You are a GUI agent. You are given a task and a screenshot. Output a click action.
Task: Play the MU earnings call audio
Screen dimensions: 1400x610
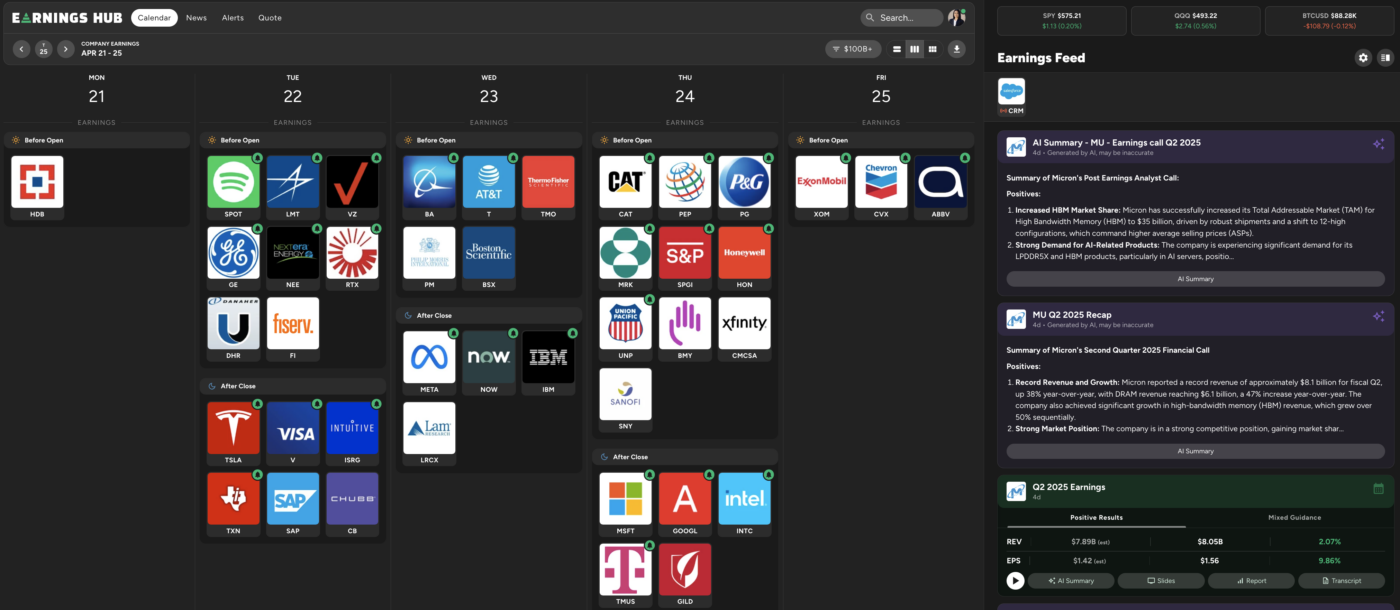tap(1015, 581)
